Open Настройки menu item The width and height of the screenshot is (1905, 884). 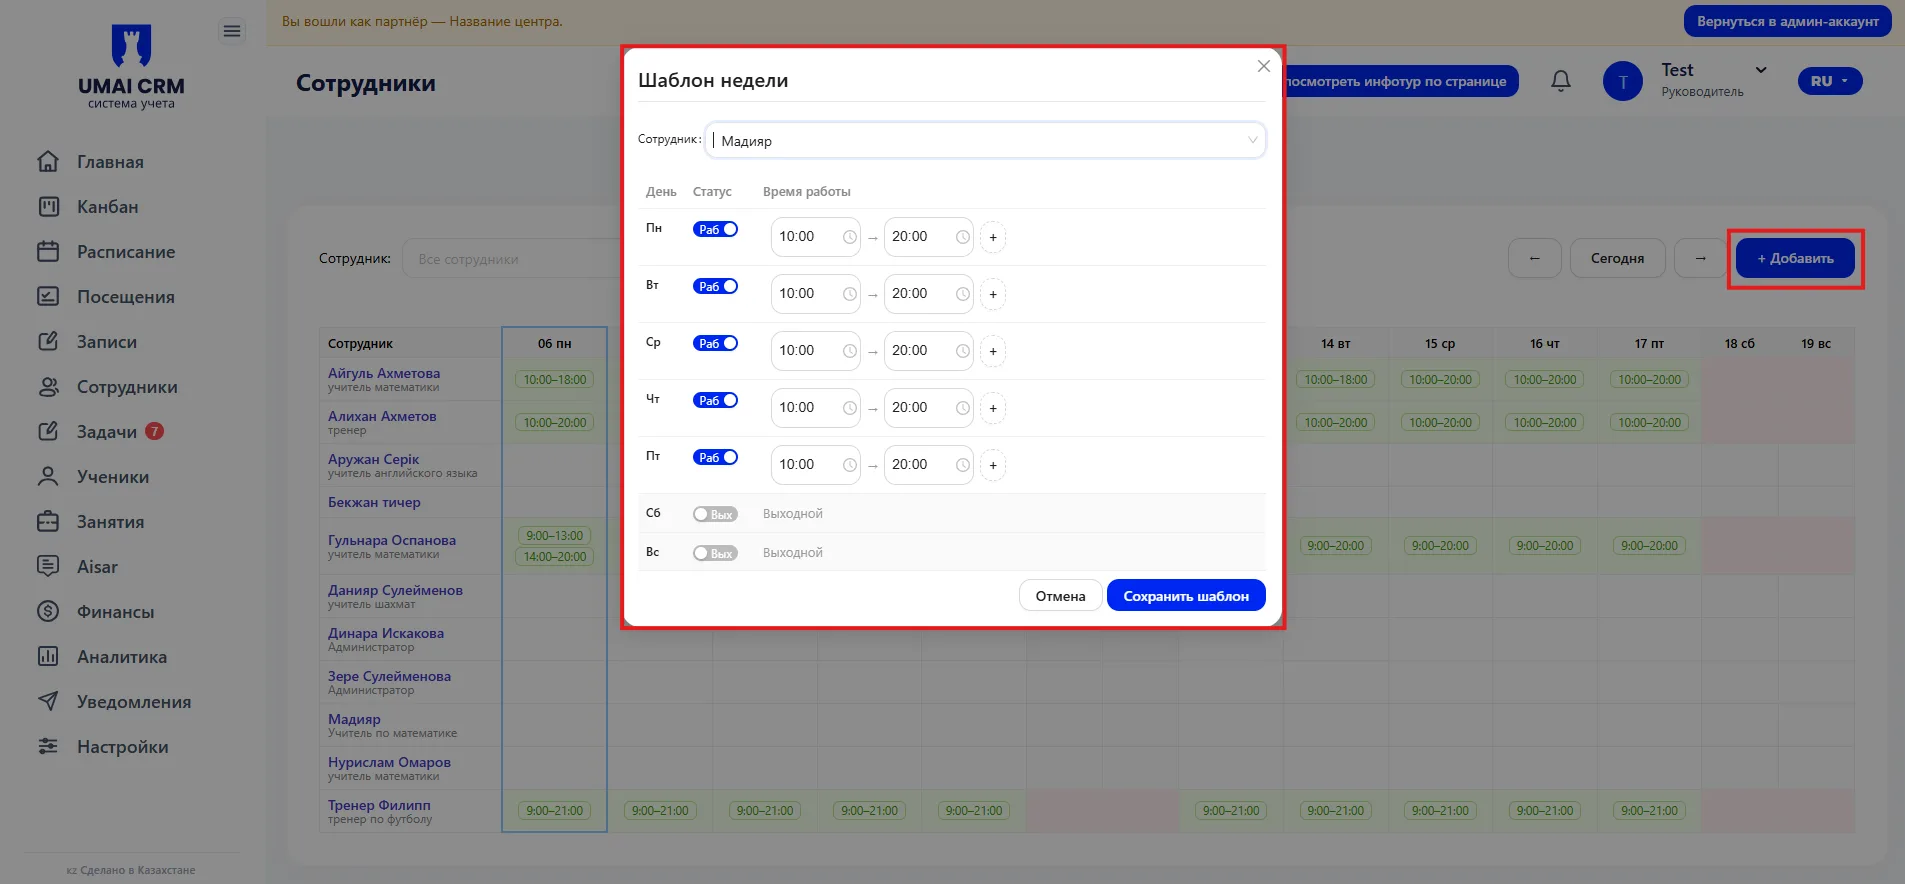pos(123,747)
